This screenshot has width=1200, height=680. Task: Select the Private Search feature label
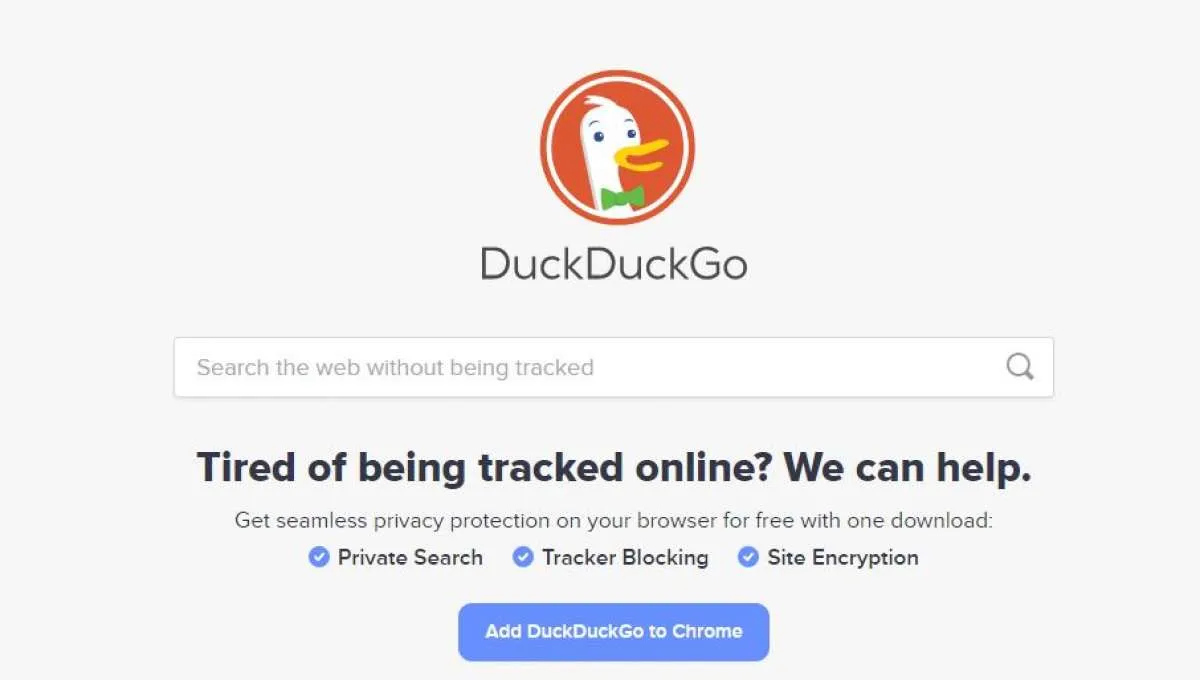(410, 557)
